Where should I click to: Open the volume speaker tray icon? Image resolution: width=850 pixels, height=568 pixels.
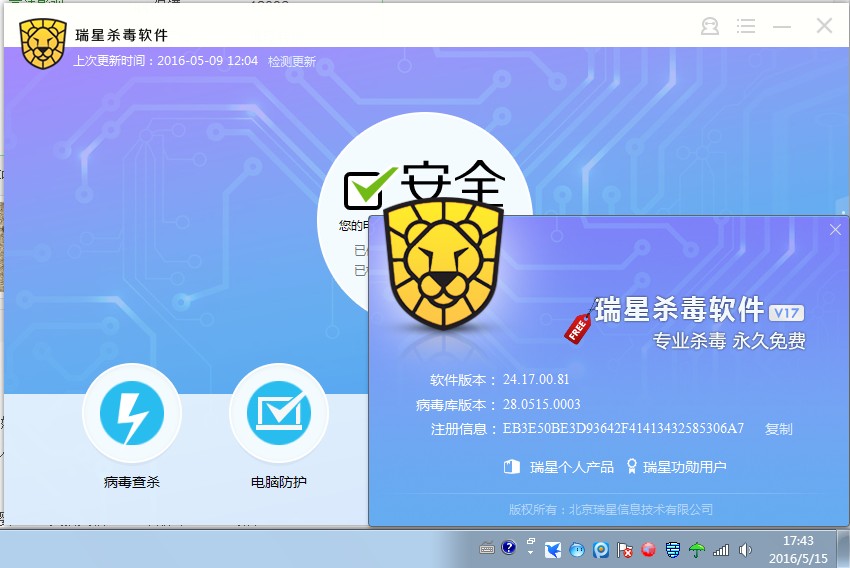point(745,550)
